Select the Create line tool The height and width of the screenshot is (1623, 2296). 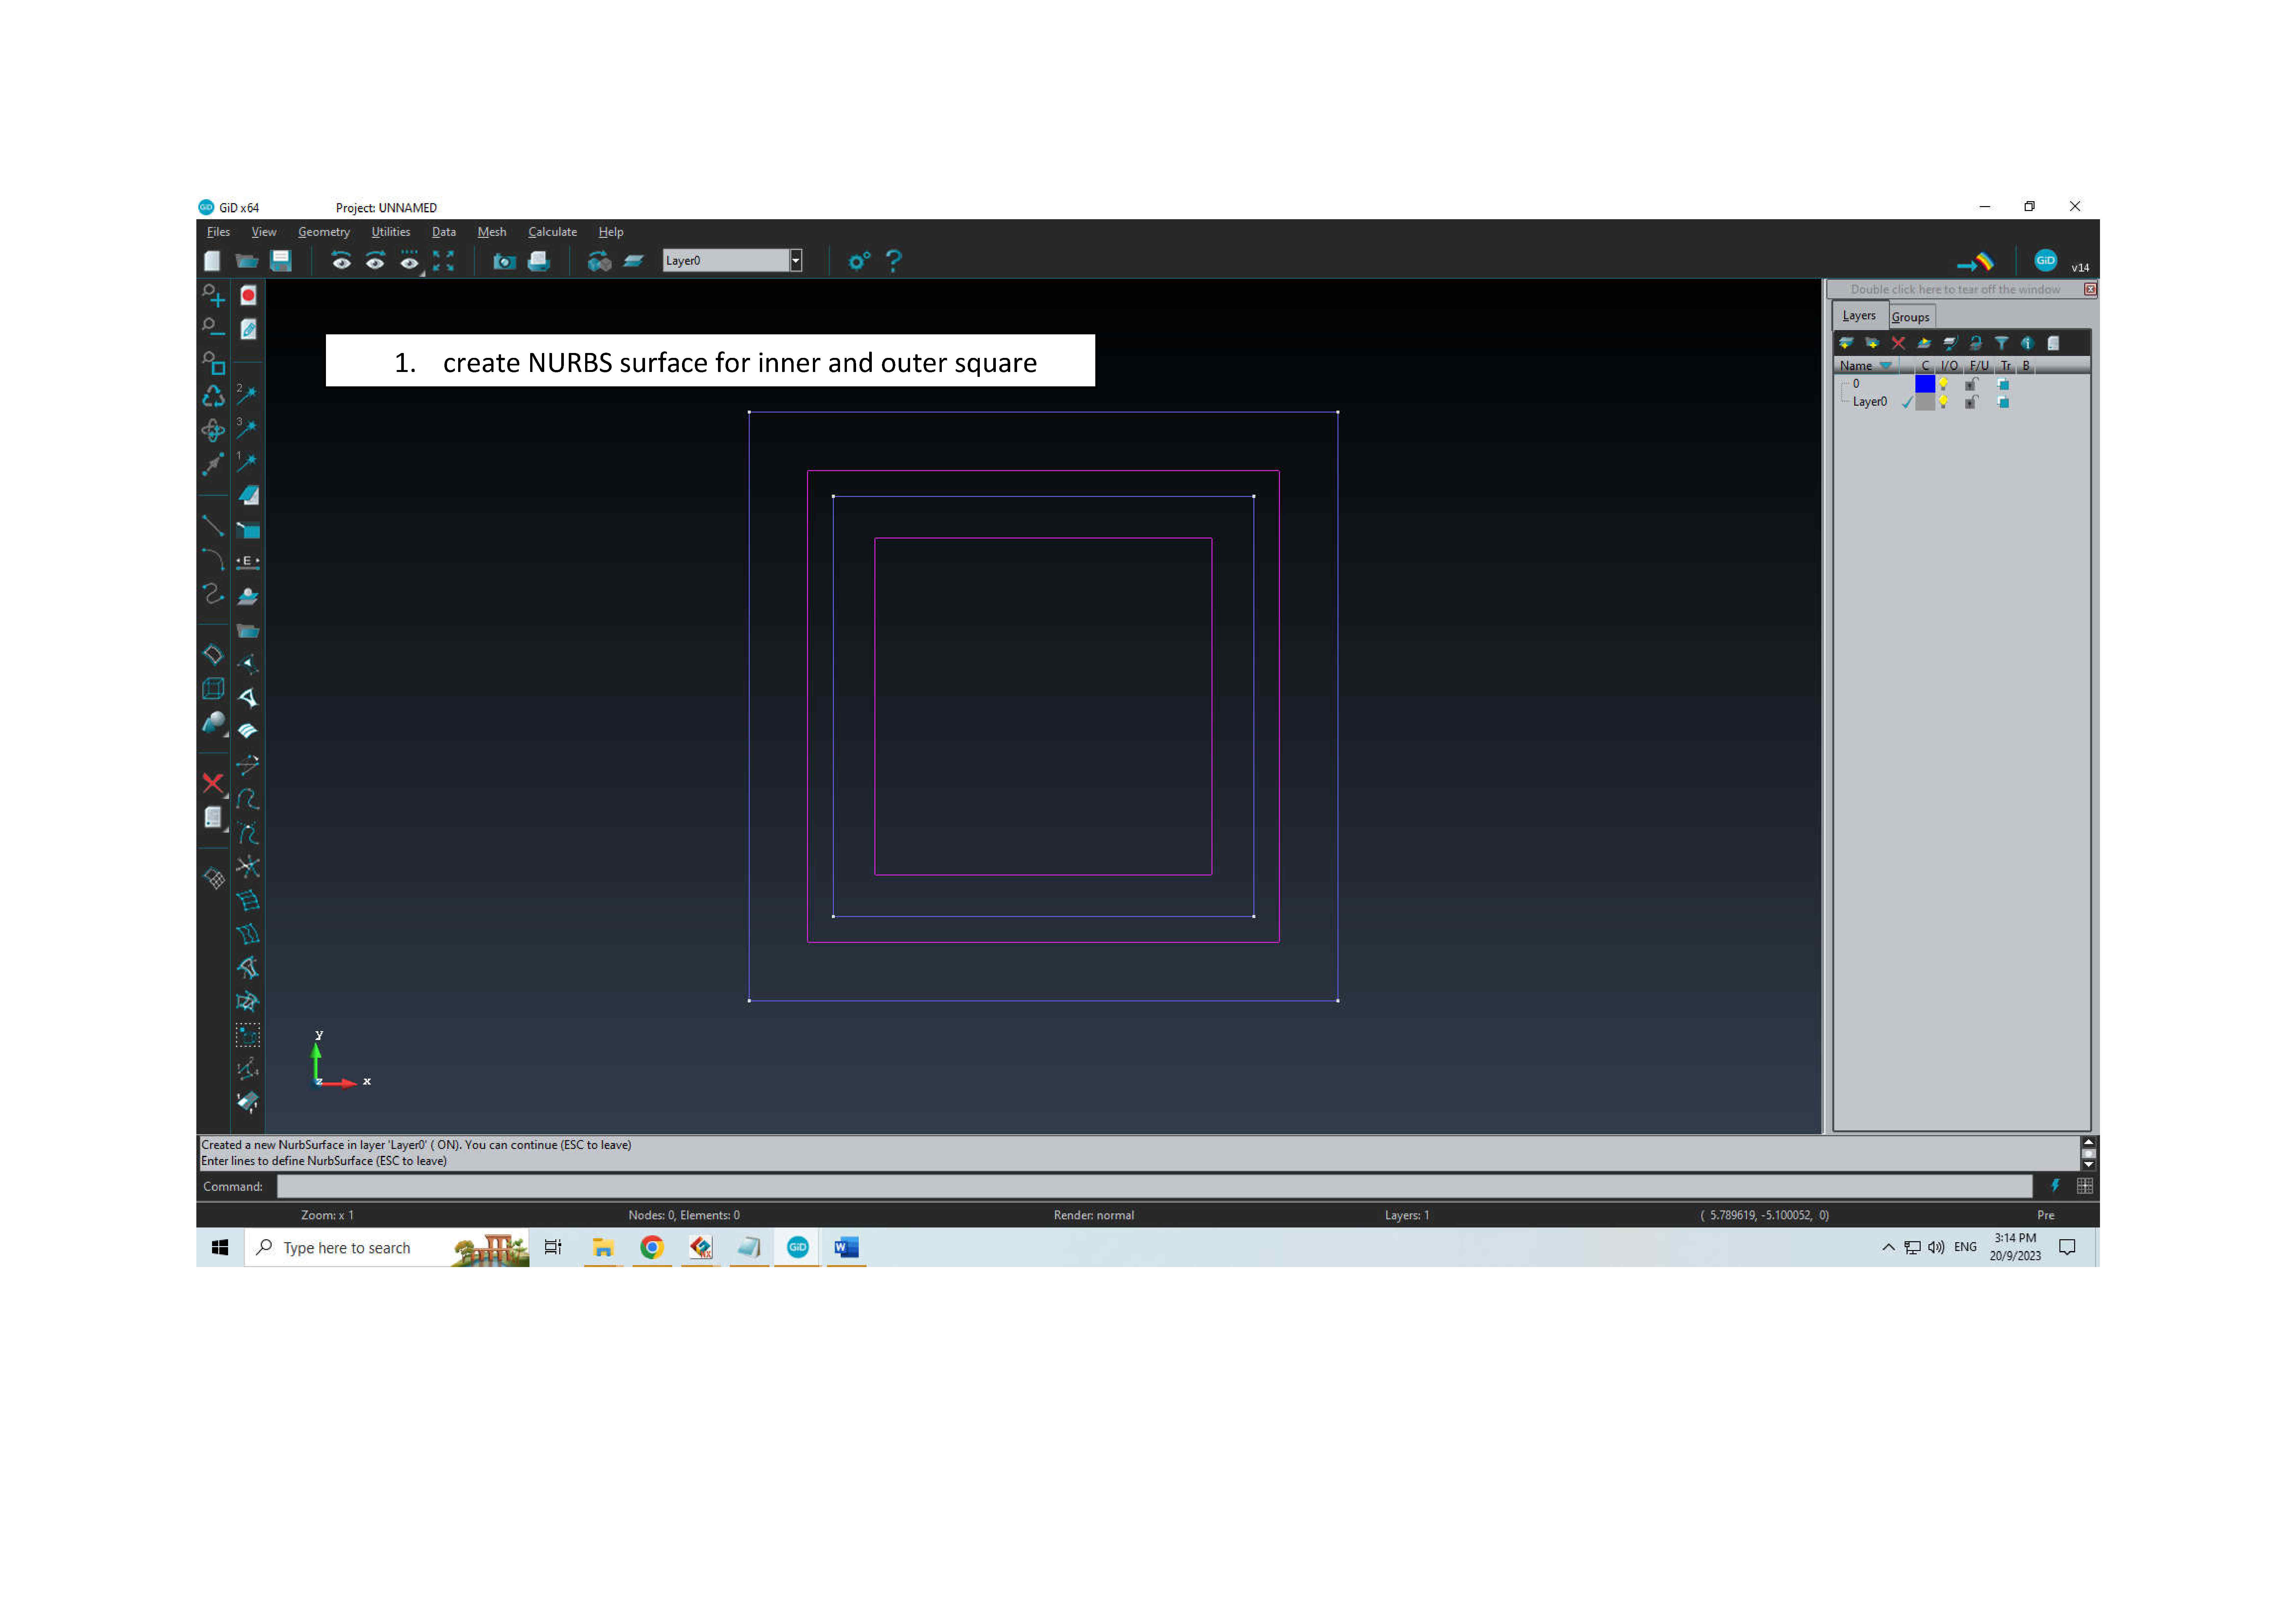coord(213,525)
